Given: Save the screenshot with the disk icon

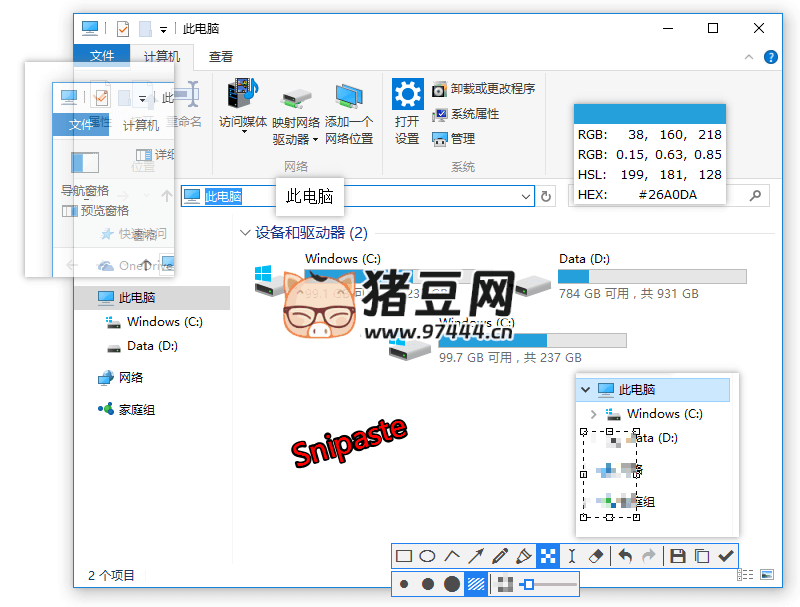Looking at the screenshot, I should coord(678,555).
